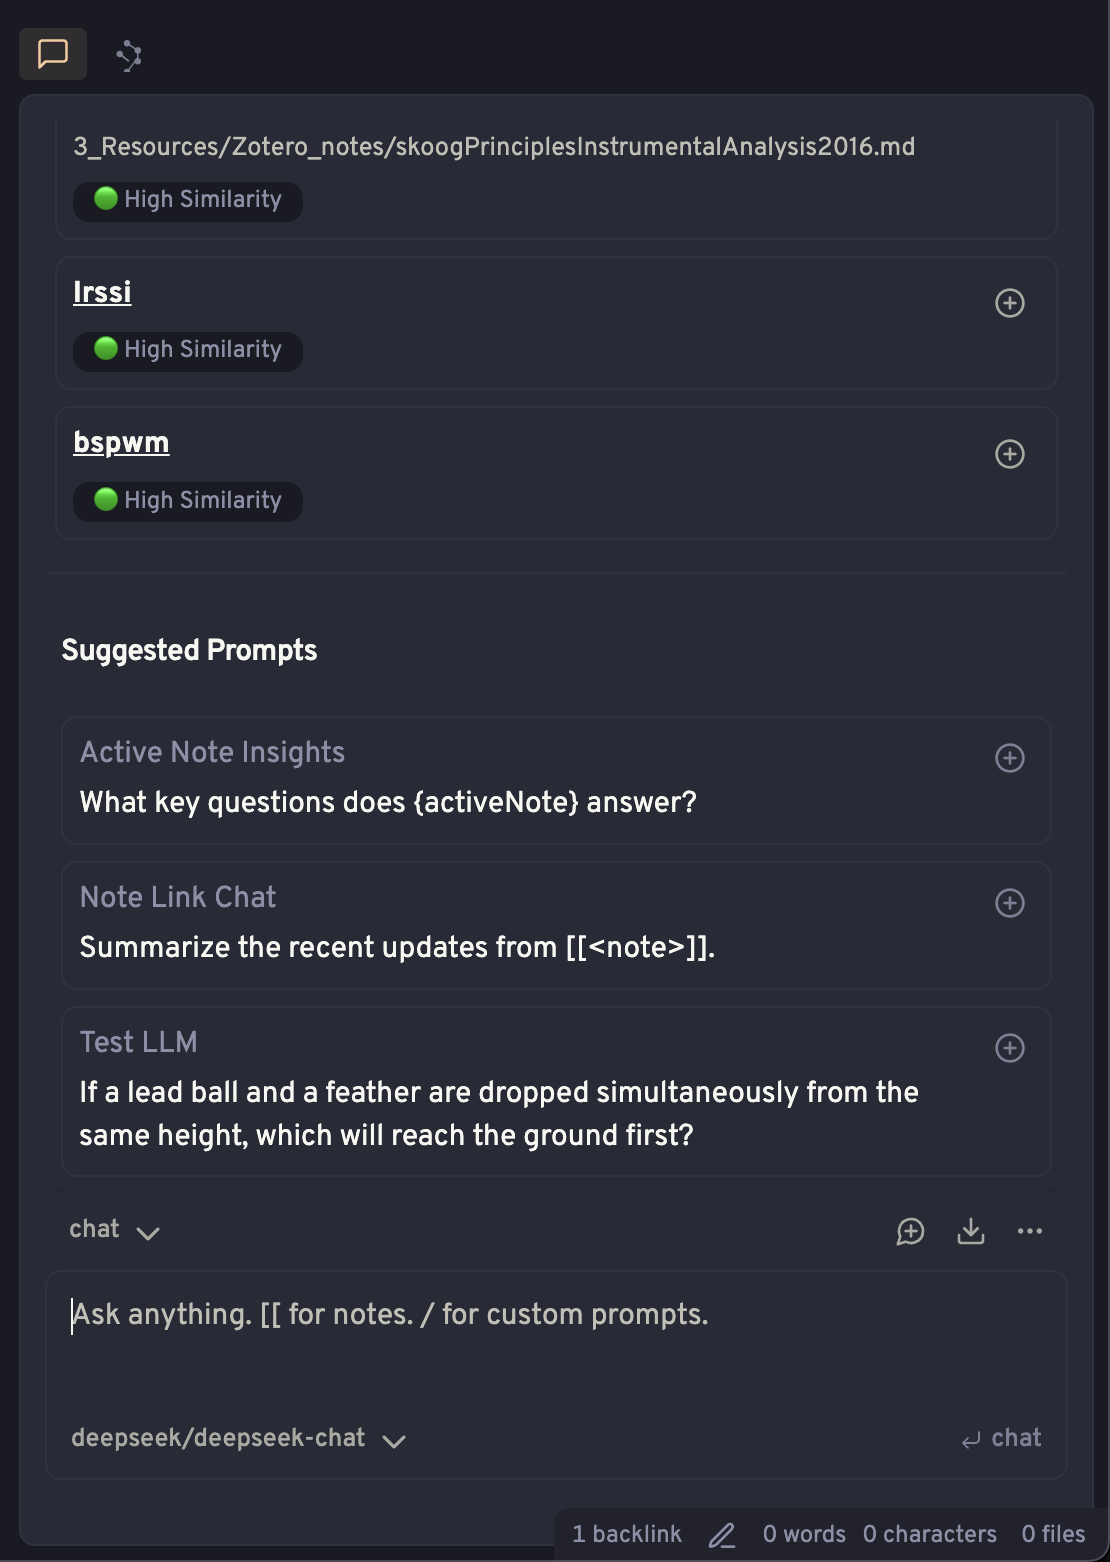Expand the chat mode dropdown
The width and height of the screenshot is (1110, 1562).
(114, 1230)
